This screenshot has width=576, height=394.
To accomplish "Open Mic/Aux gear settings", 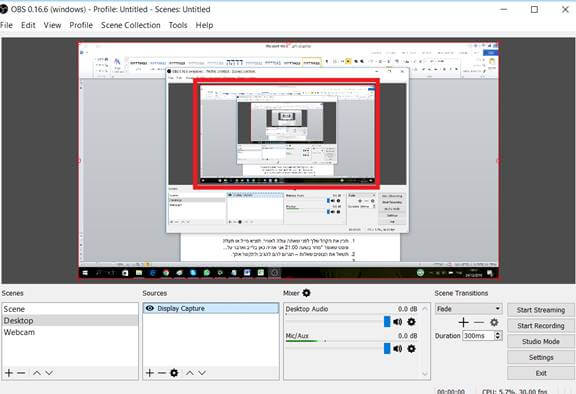I will coord(411,348).
